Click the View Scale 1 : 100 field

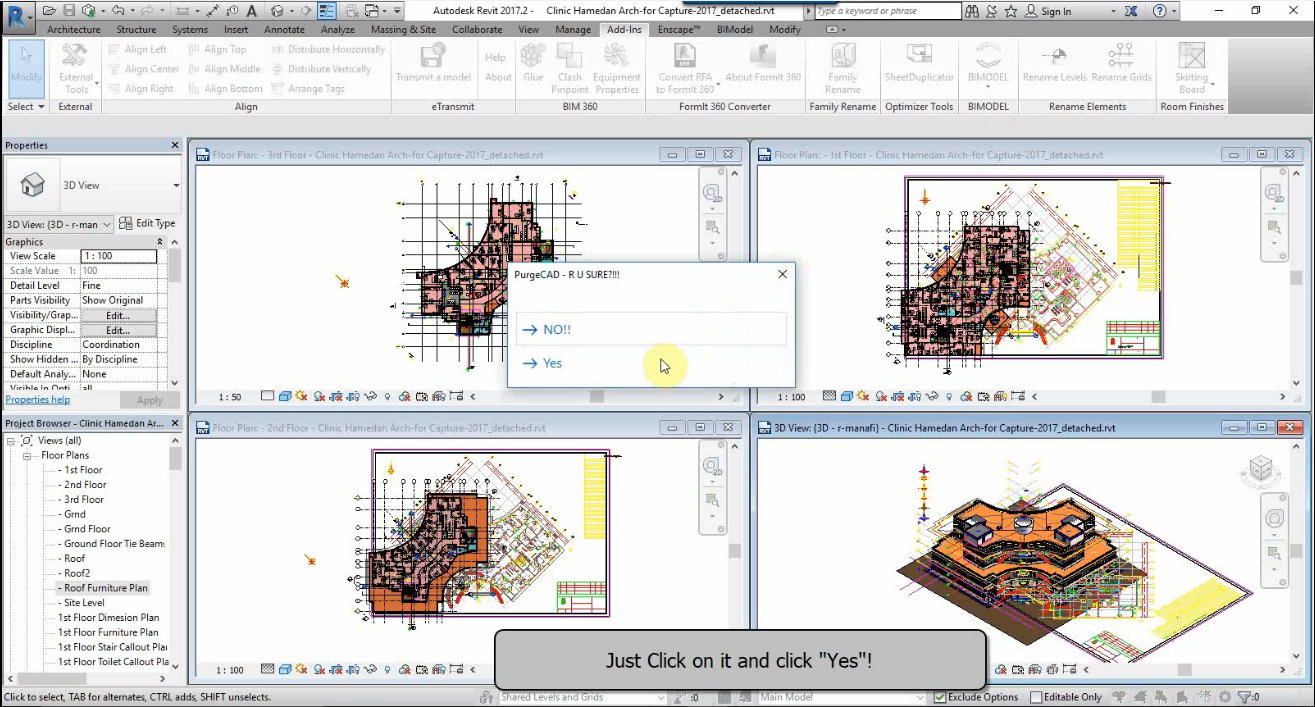point(118,256)
